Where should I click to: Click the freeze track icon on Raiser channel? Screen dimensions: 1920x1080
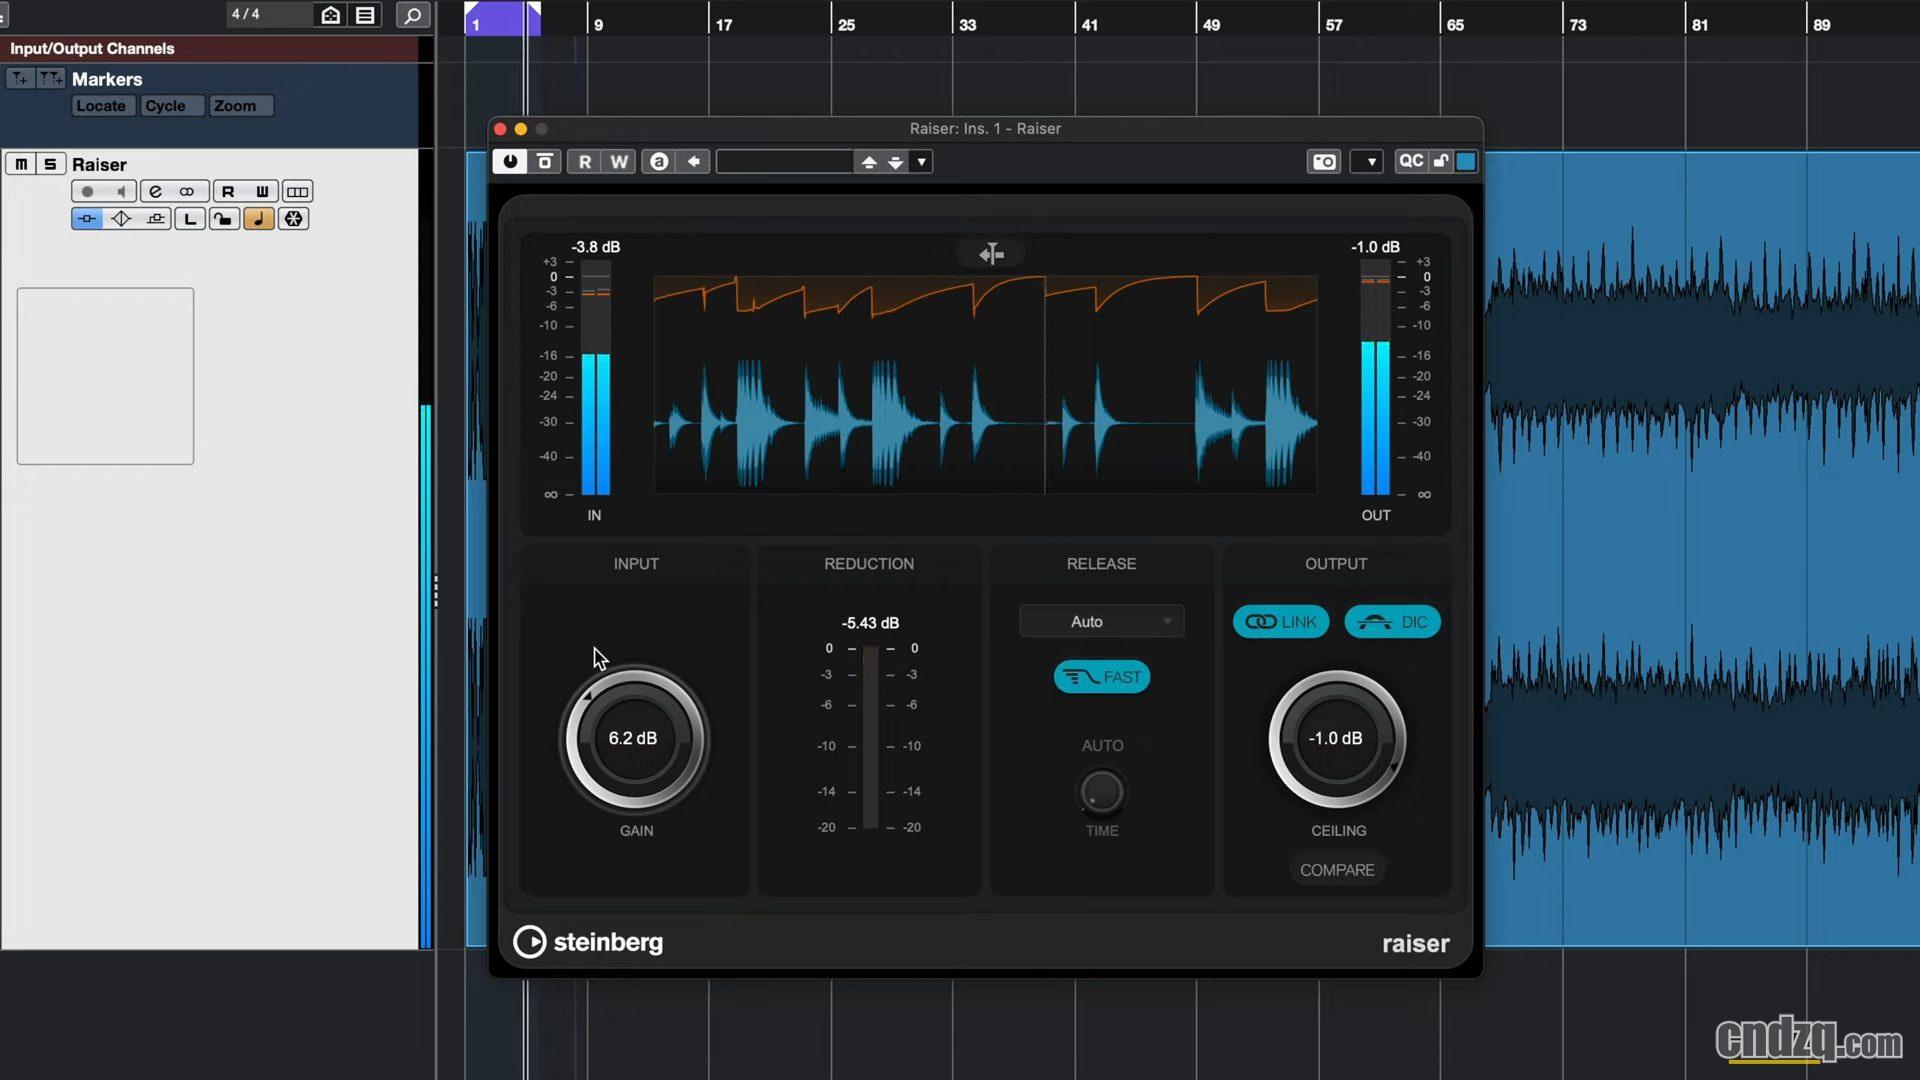point(293,219)
